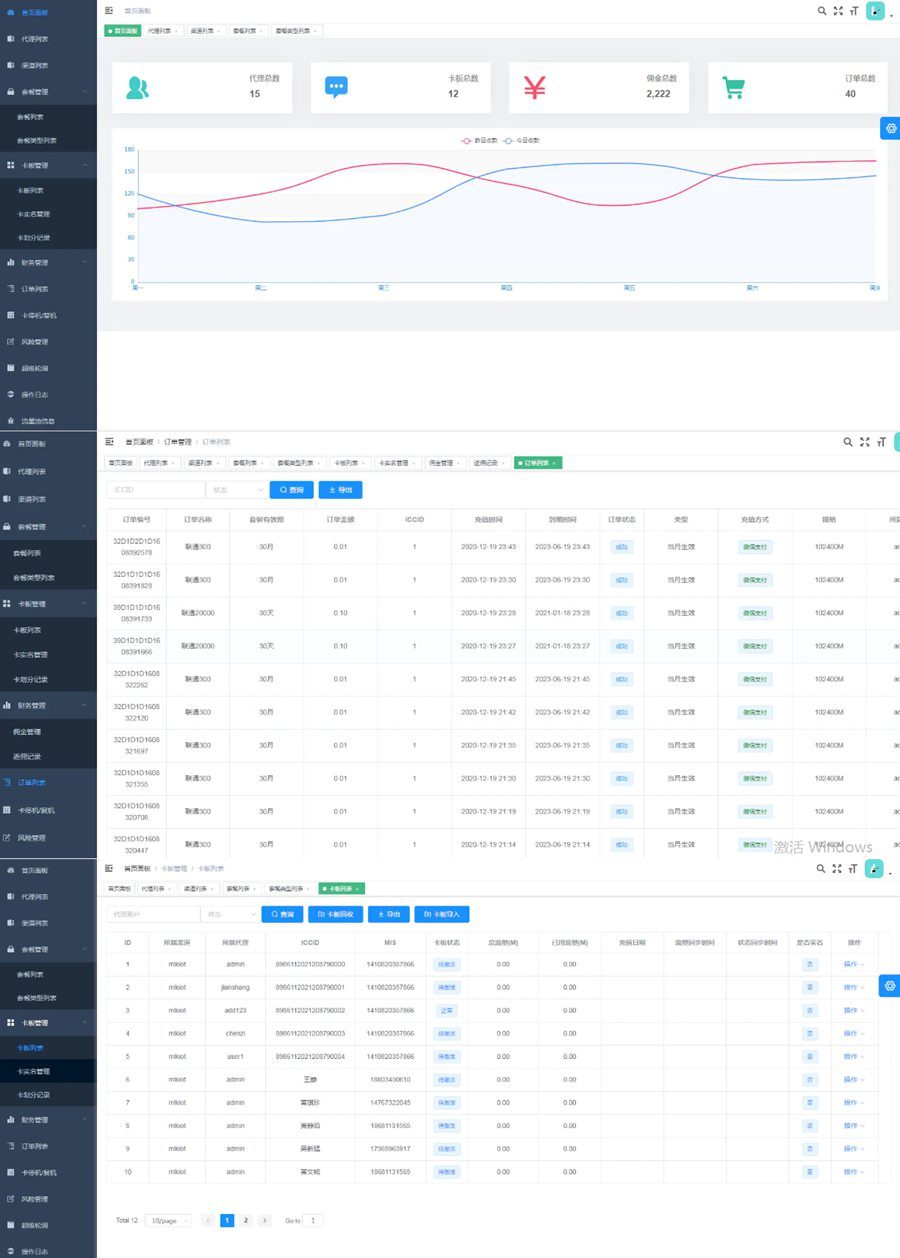Go to page 2 in the pagination

point(246,1220)
